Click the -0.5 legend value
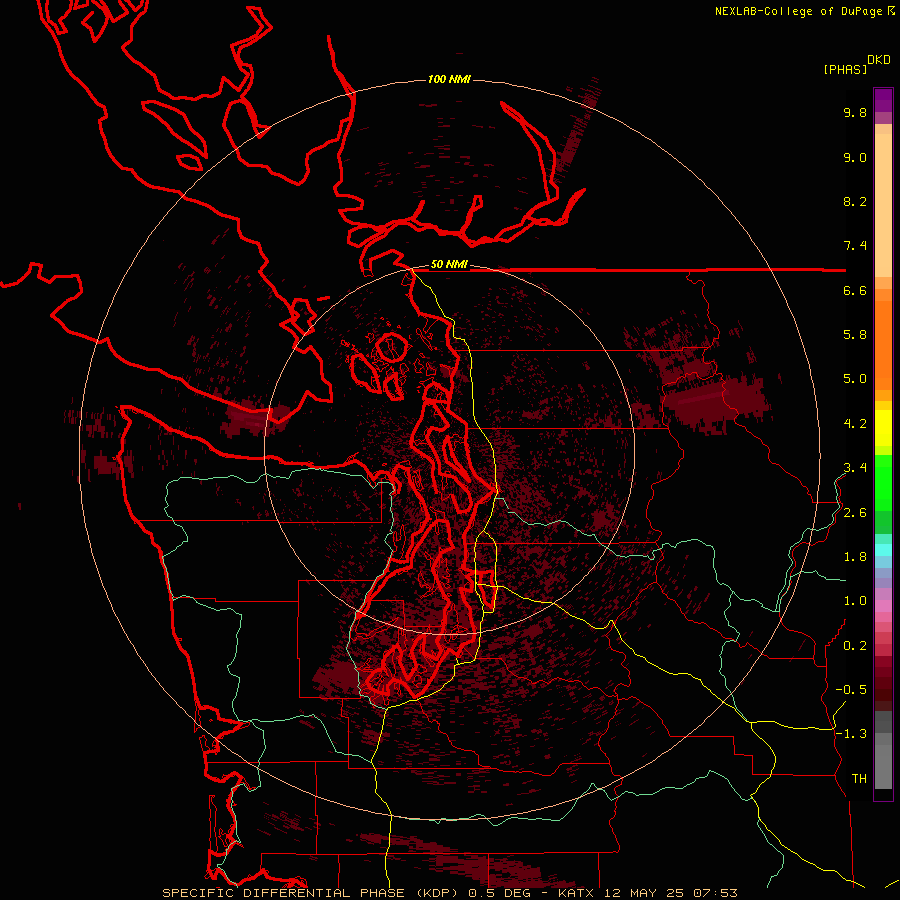900x900 pixels. [851, 690]
